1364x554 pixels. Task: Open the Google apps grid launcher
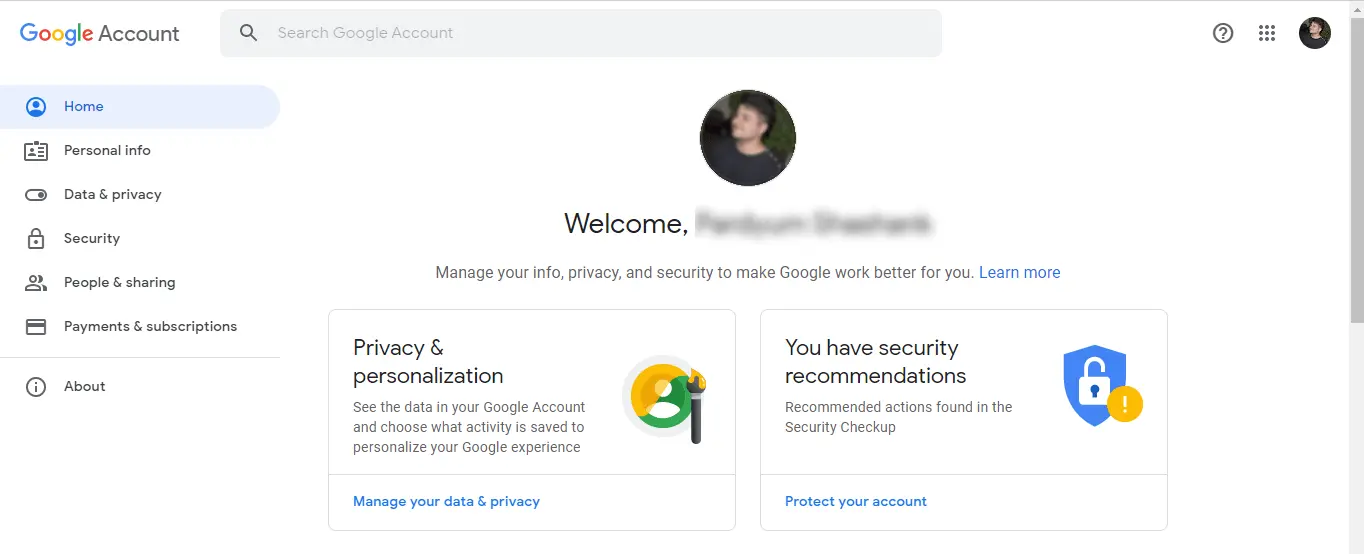(1267, 33)
